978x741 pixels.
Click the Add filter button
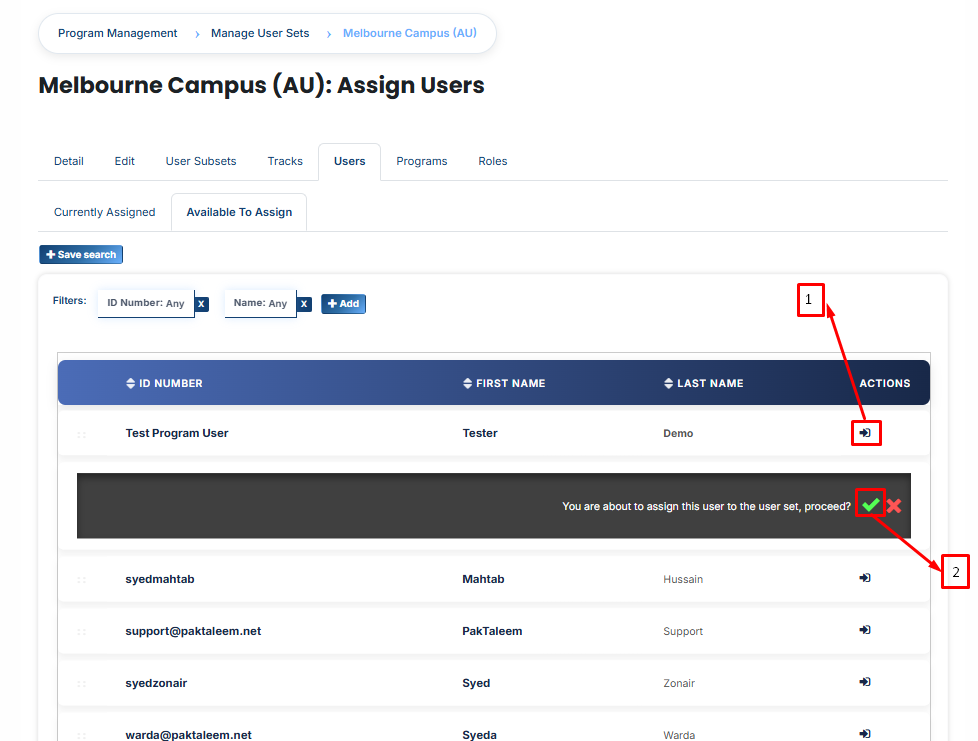point(343,304)
